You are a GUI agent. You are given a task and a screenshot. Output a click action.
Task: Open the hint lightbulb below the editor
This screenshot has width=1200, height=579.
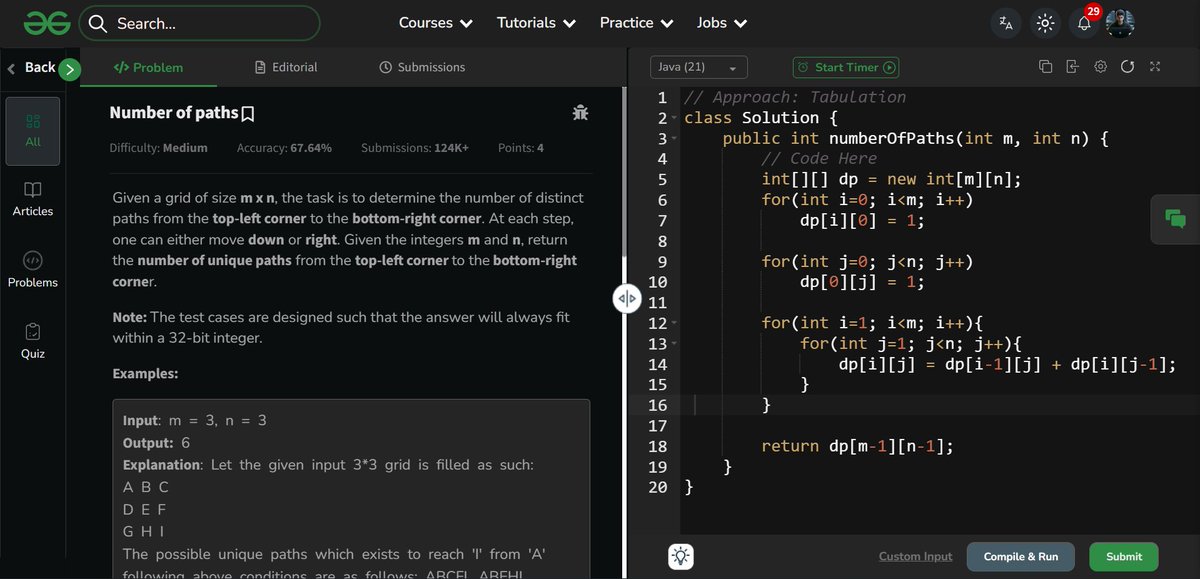[x=681, y=556]
